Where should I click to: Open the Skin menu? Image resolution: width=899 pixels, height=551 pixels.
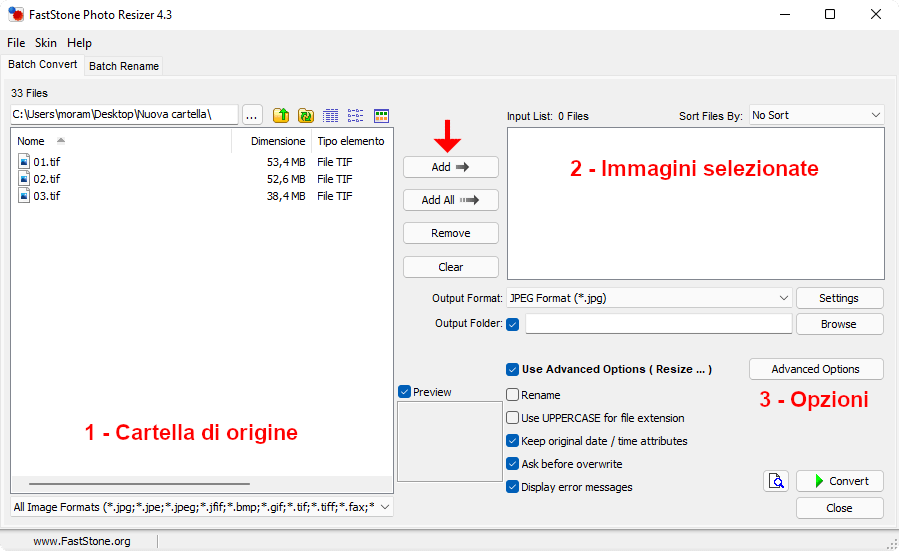pyautogui.click(x=45, y=42)
